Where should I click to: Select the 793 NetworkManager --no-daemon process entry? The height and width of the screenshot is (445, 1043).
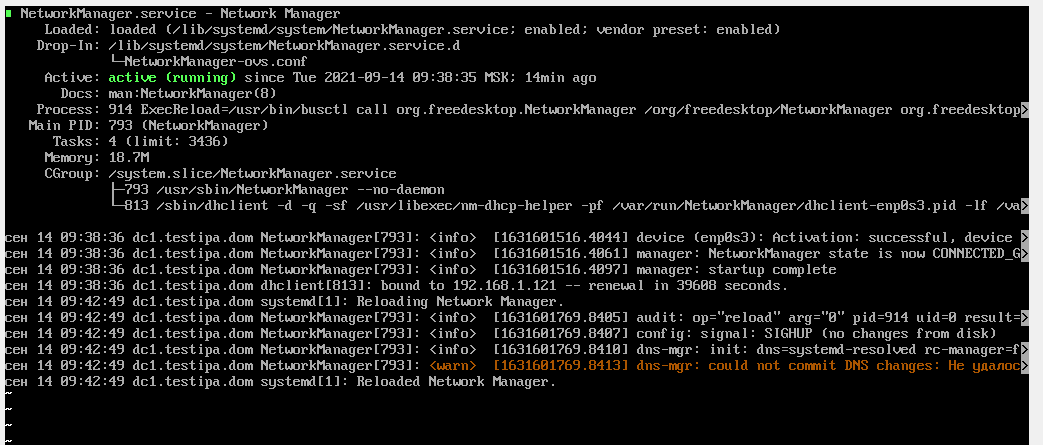pos(284,189)
